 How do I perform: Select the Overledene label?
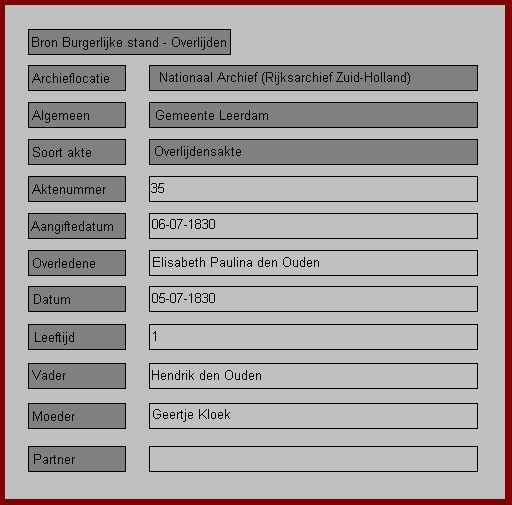click(77, 263)
